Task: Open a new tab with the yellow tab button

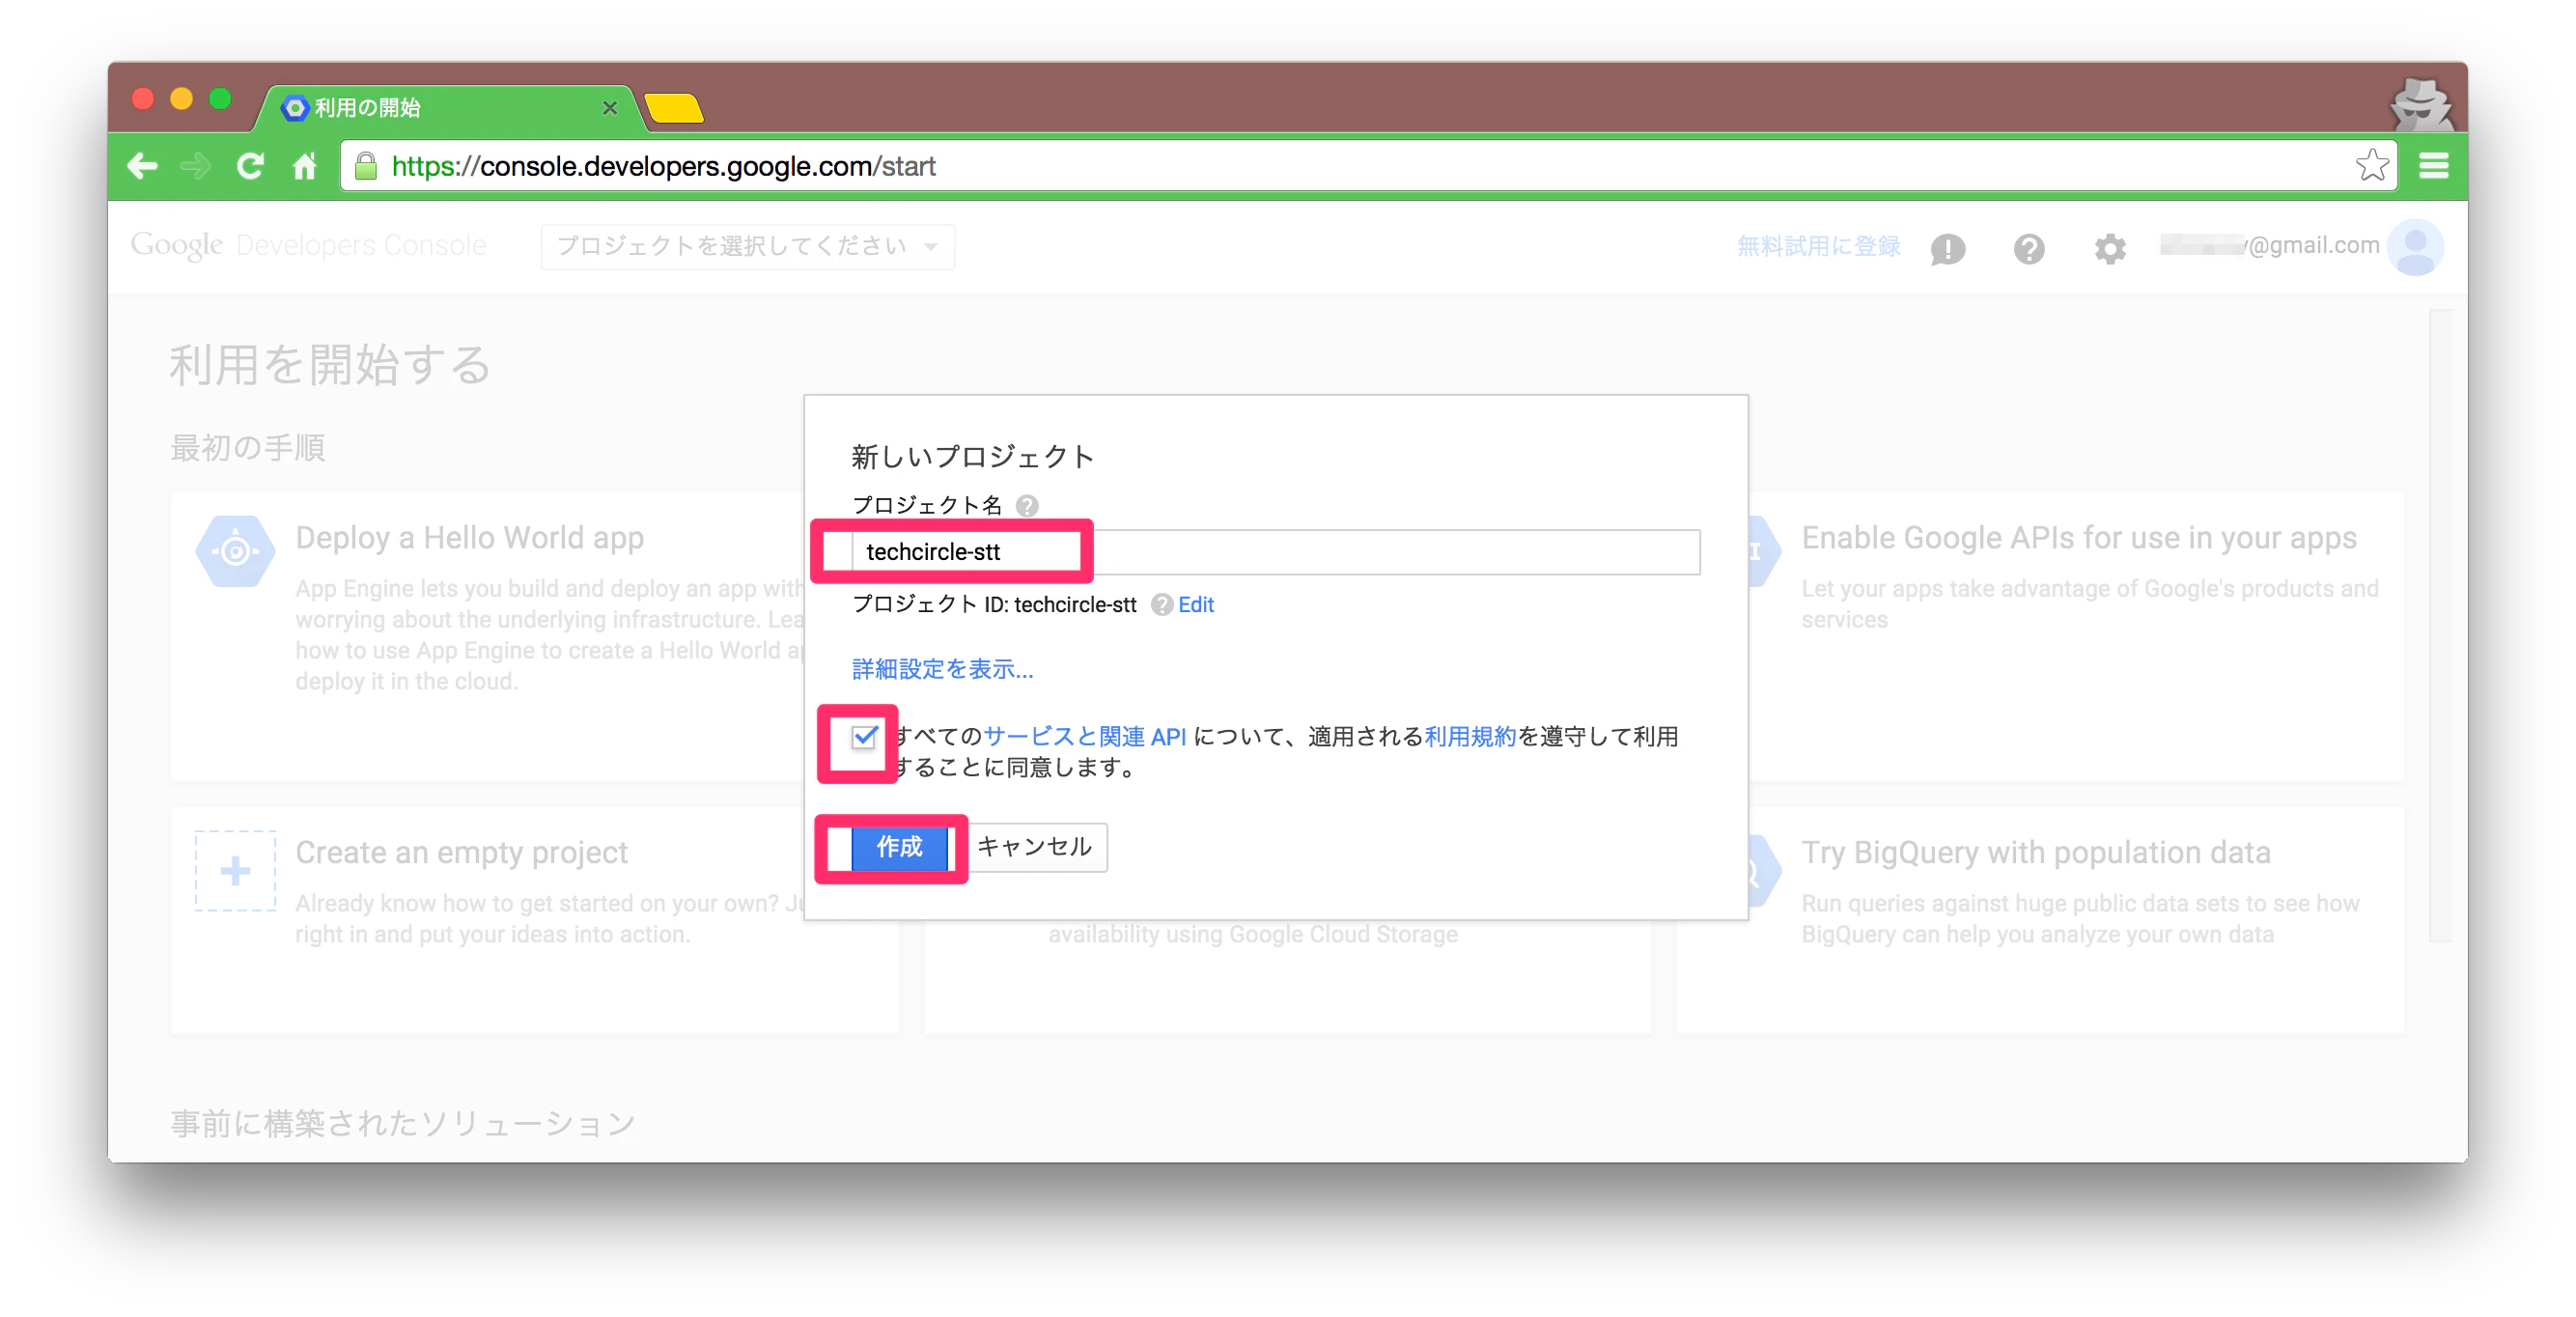Action: click(x=675, y=108)
